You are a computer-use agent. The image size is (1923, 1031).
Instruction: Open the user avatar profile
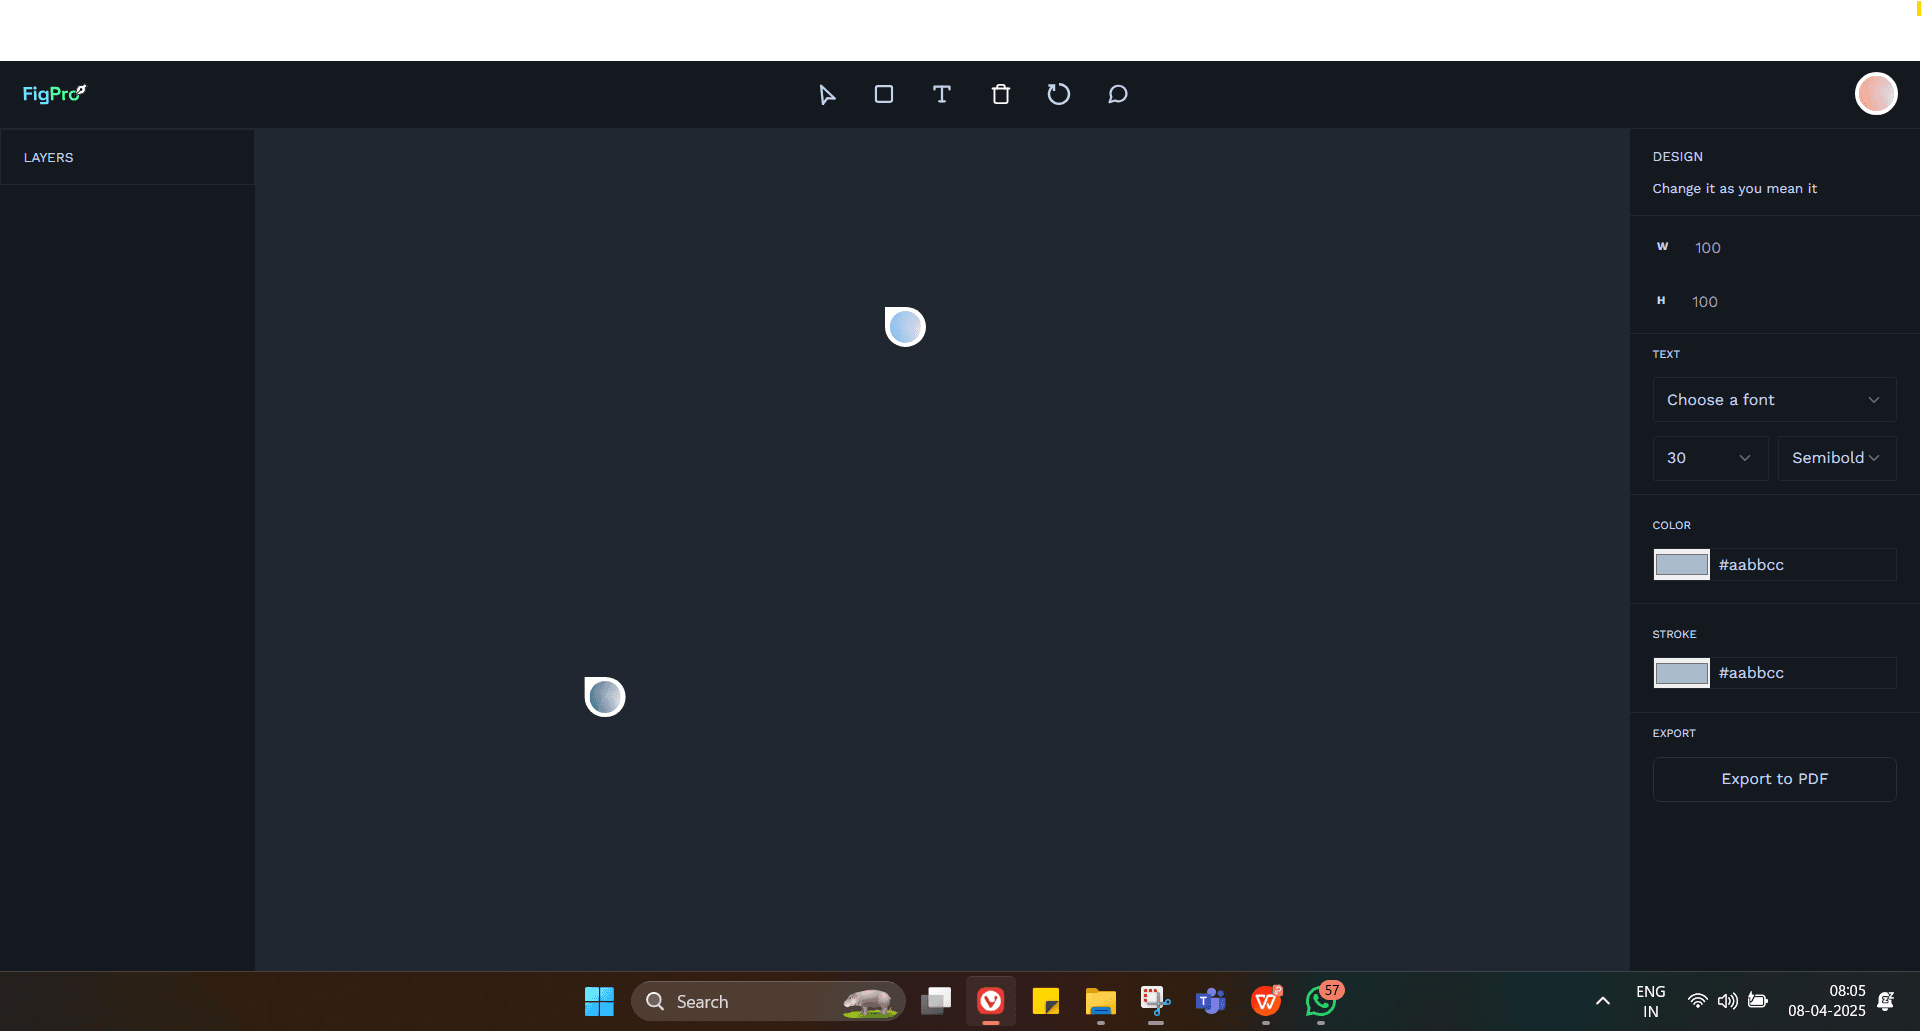click(1875, 94)
